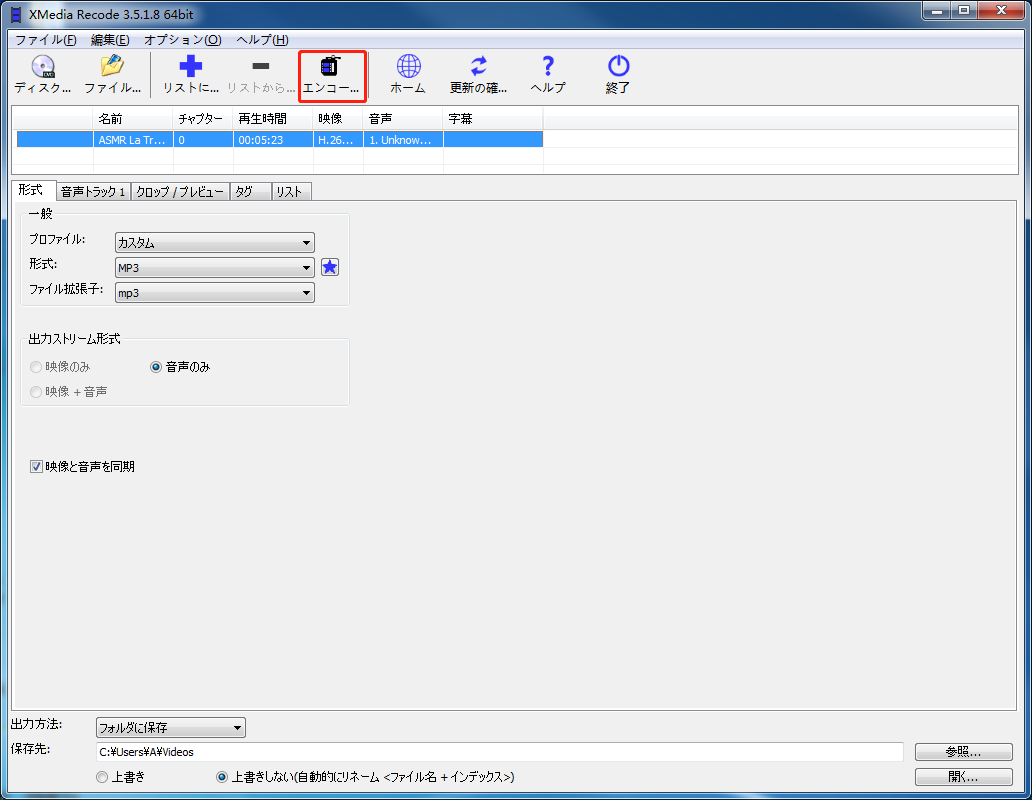Click the XMedia Recode title bar icon
This screenshot has height=800, width=1032.
pos(16,14)
